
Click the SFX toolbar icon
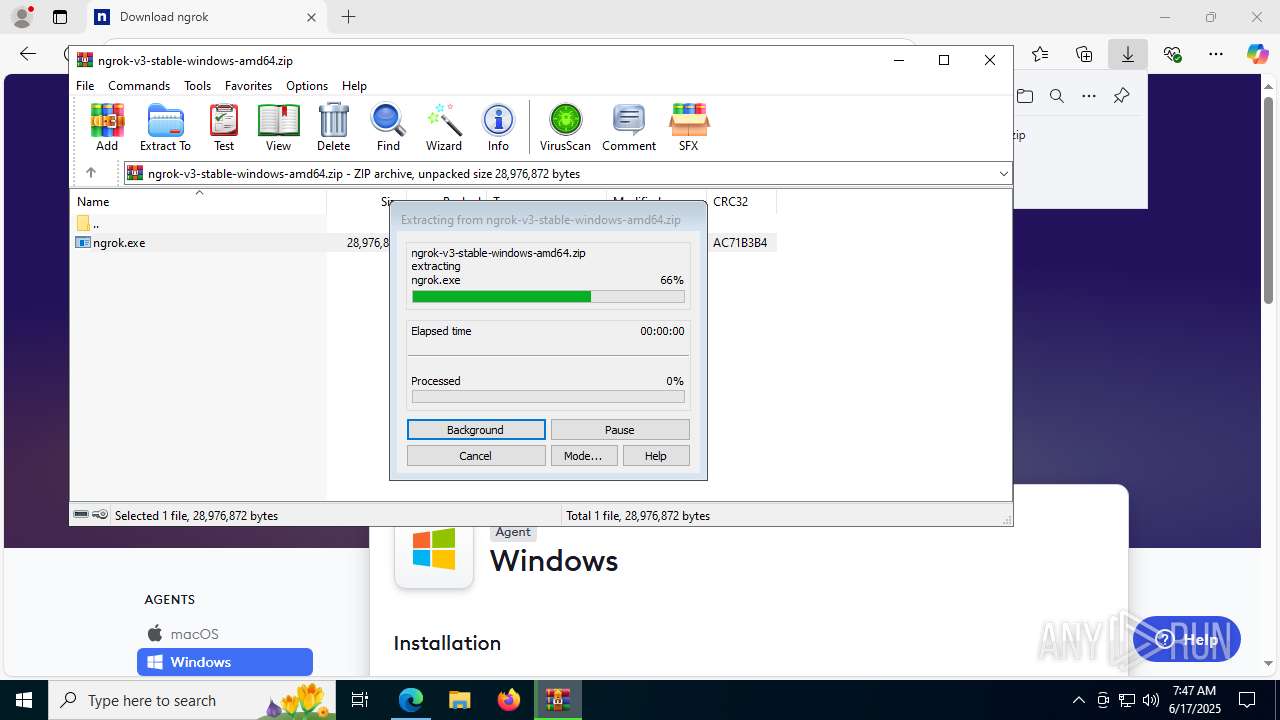click(688, 127)
